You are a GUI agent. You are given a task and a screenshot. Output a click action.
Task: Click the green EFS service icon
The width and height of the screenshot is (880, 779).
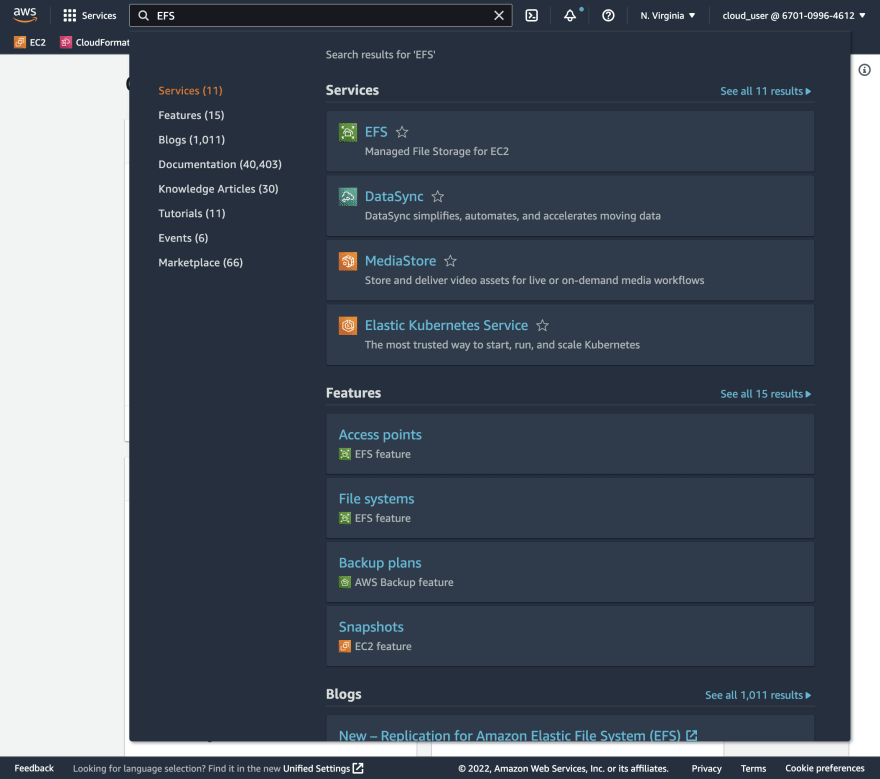348,132
